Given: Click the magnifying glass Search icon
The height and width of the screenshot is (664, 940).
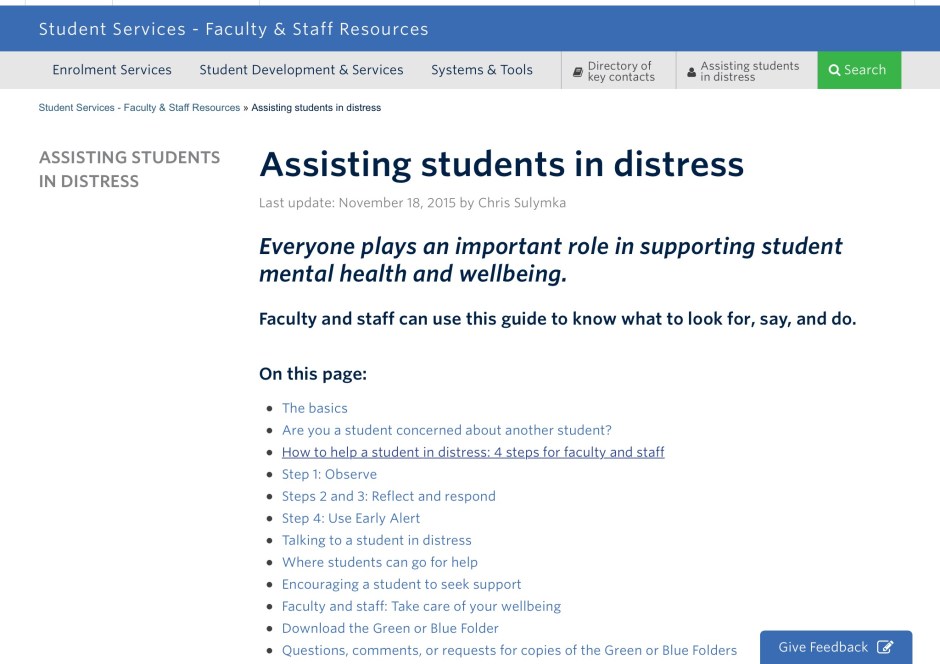Looking at the screenshot, I should pos(834,70).
